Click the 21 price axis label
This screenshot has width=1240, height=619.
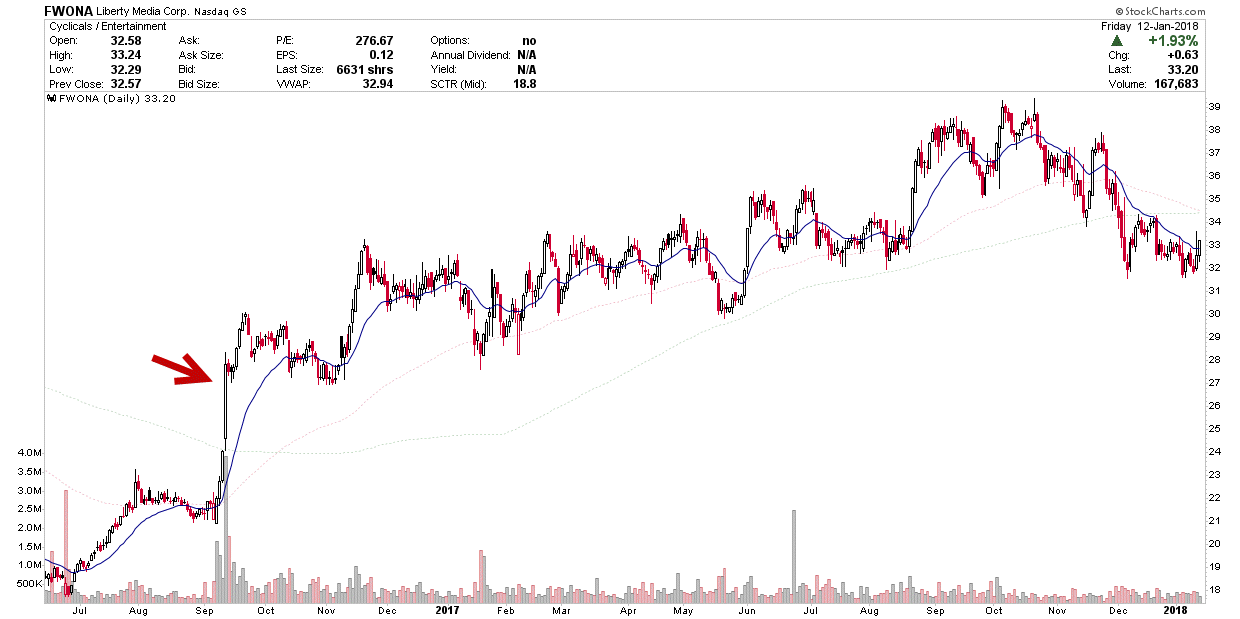[x=1215, y=521]
